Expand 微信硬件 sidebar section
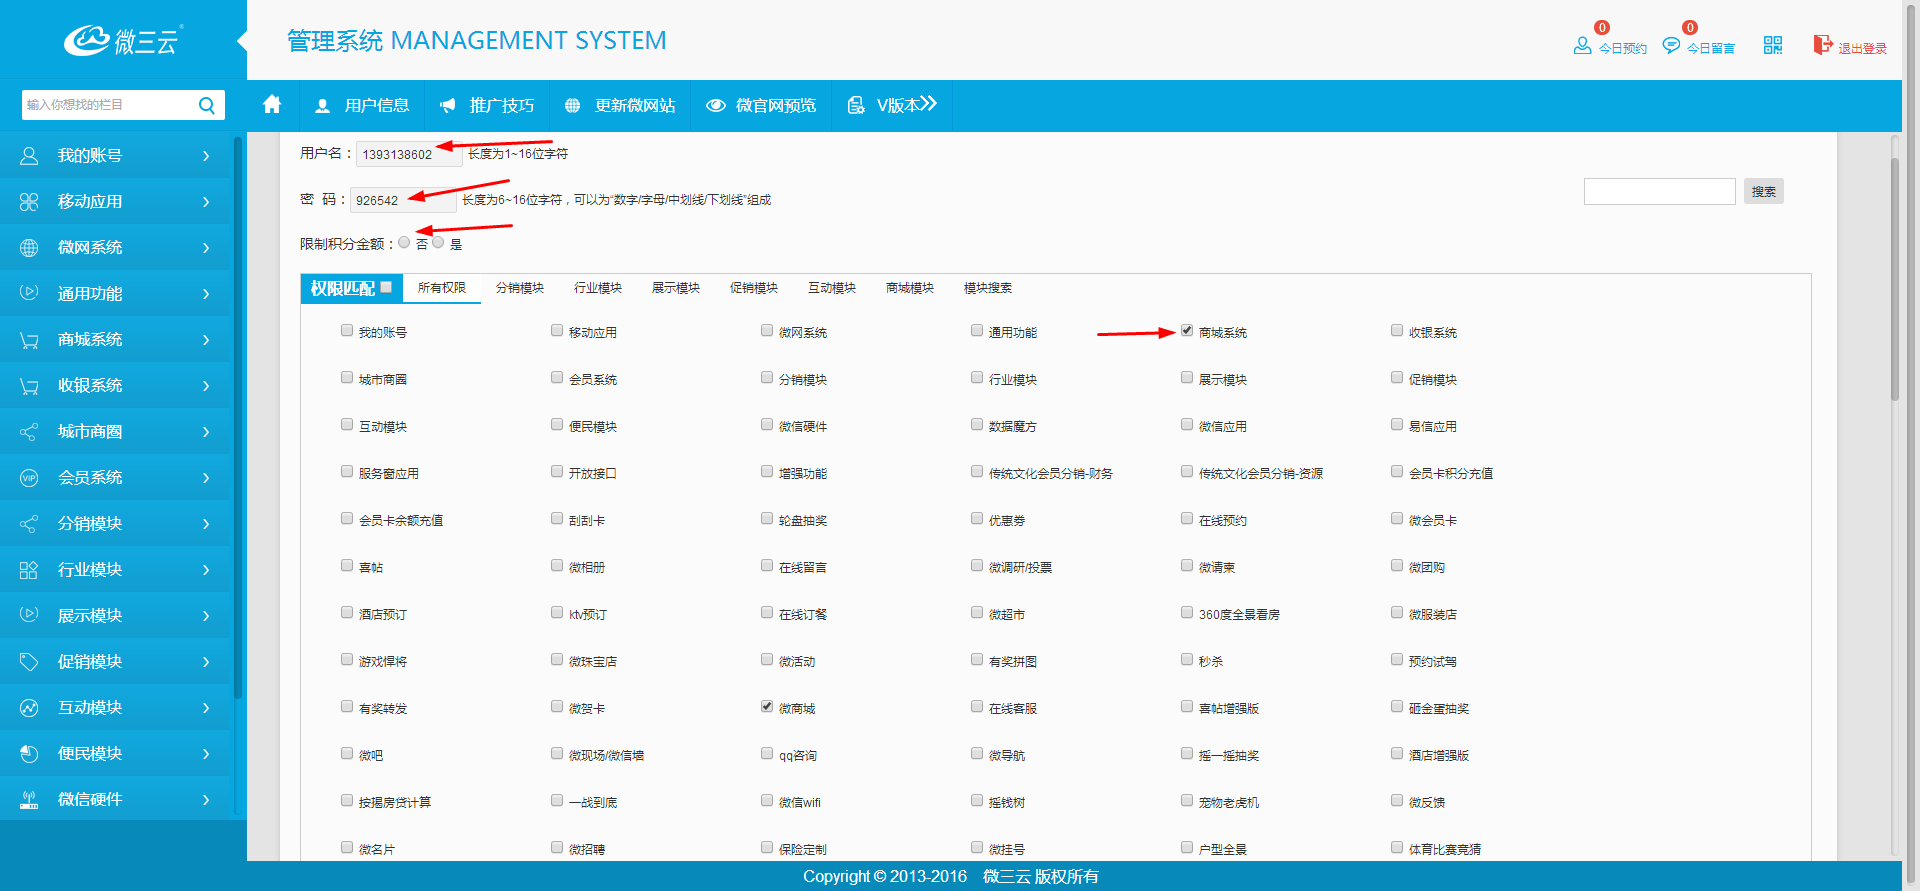The height and width of the screenshot is (891, 1920). [115, 800]
